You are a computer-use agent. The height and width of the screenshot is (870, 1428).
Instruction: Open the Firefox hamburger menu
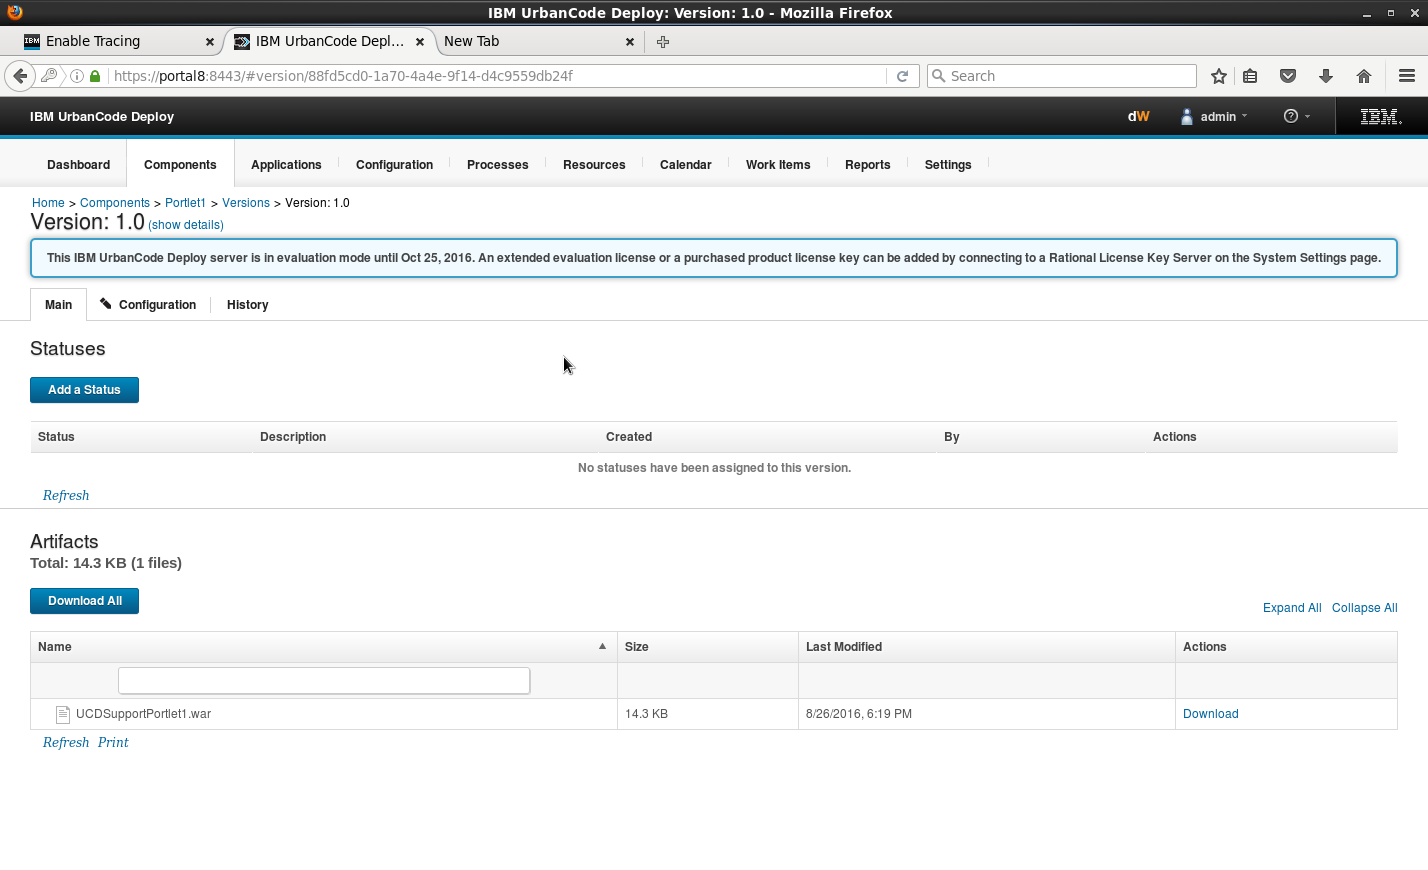tap(1406, 76)
